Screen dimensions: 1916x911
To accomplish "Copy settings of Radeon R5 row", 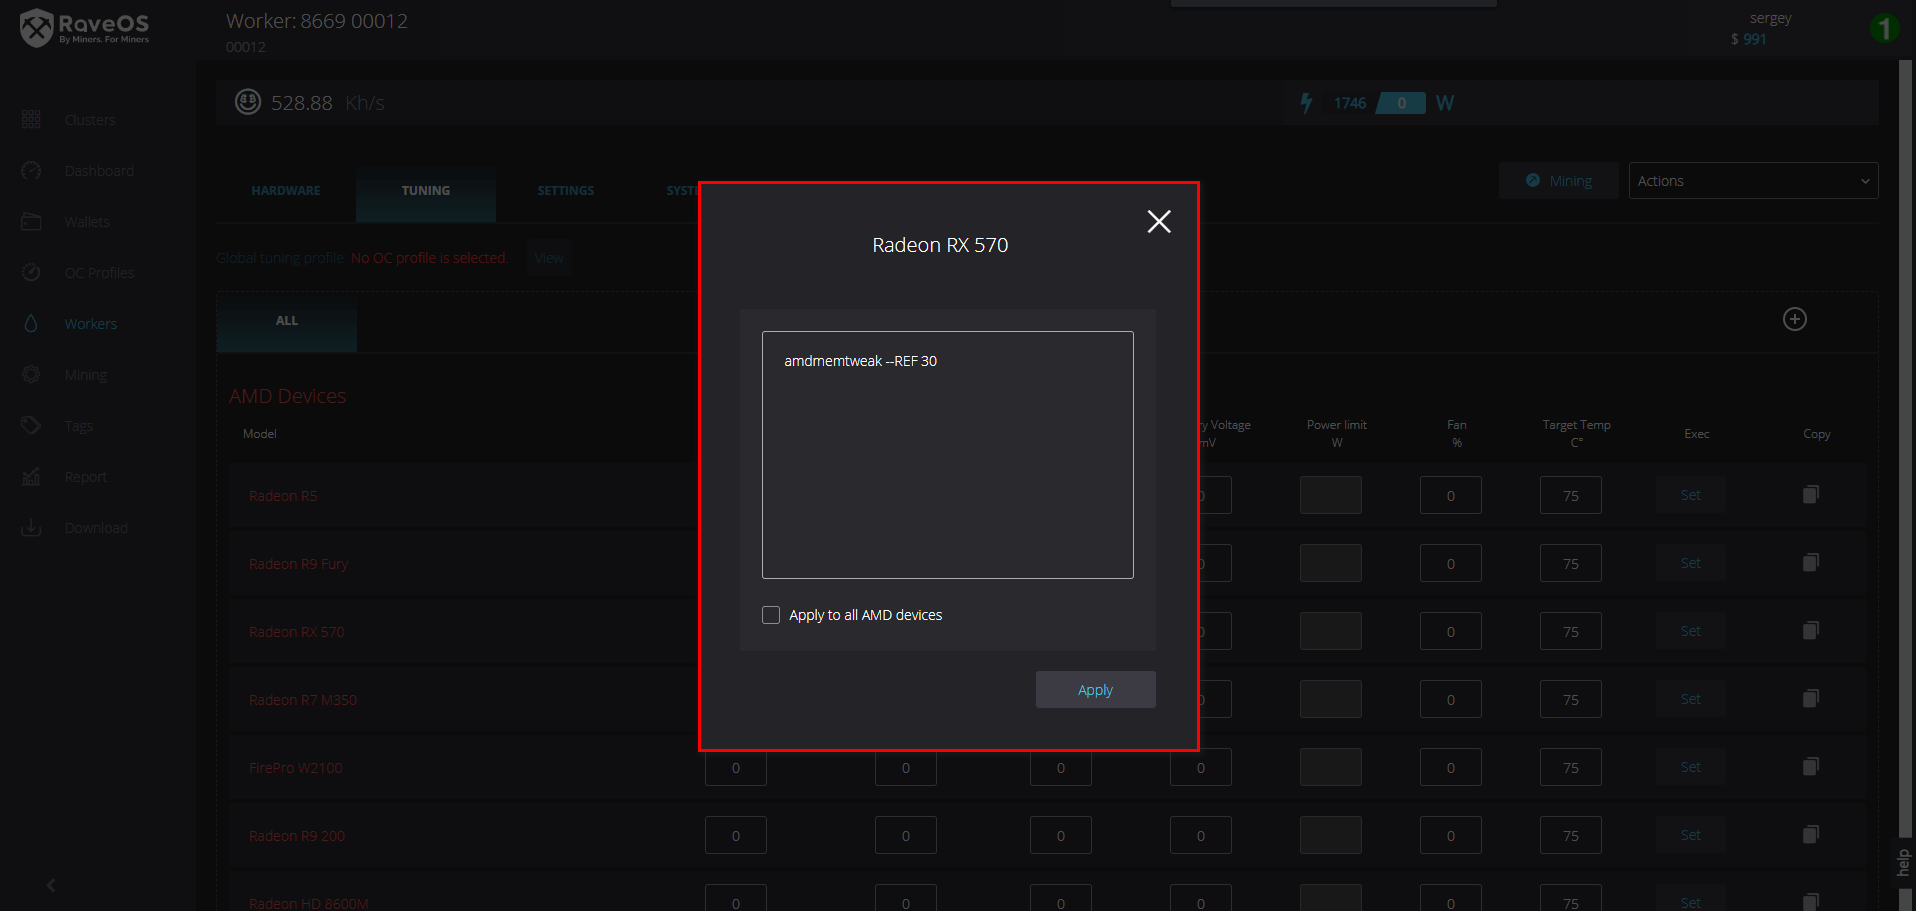I will point(1811,495).
